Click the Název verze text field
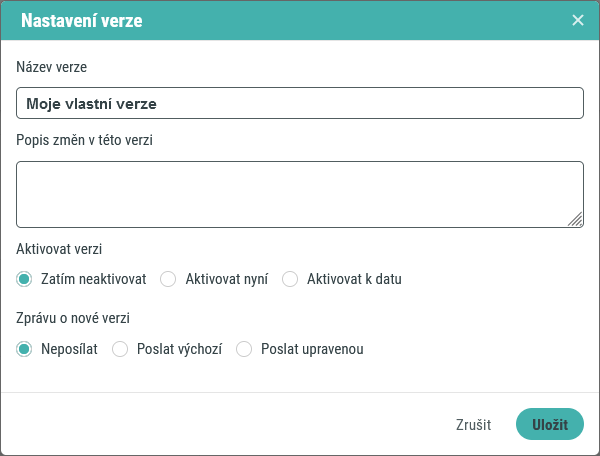Screen dimensions: 600x456 coord(299,103)
